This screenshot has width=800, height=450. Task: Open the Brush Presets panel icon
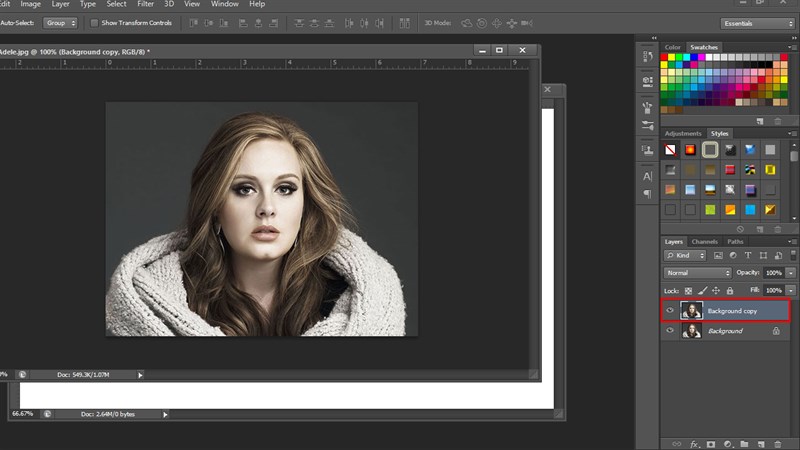[647, 125]
